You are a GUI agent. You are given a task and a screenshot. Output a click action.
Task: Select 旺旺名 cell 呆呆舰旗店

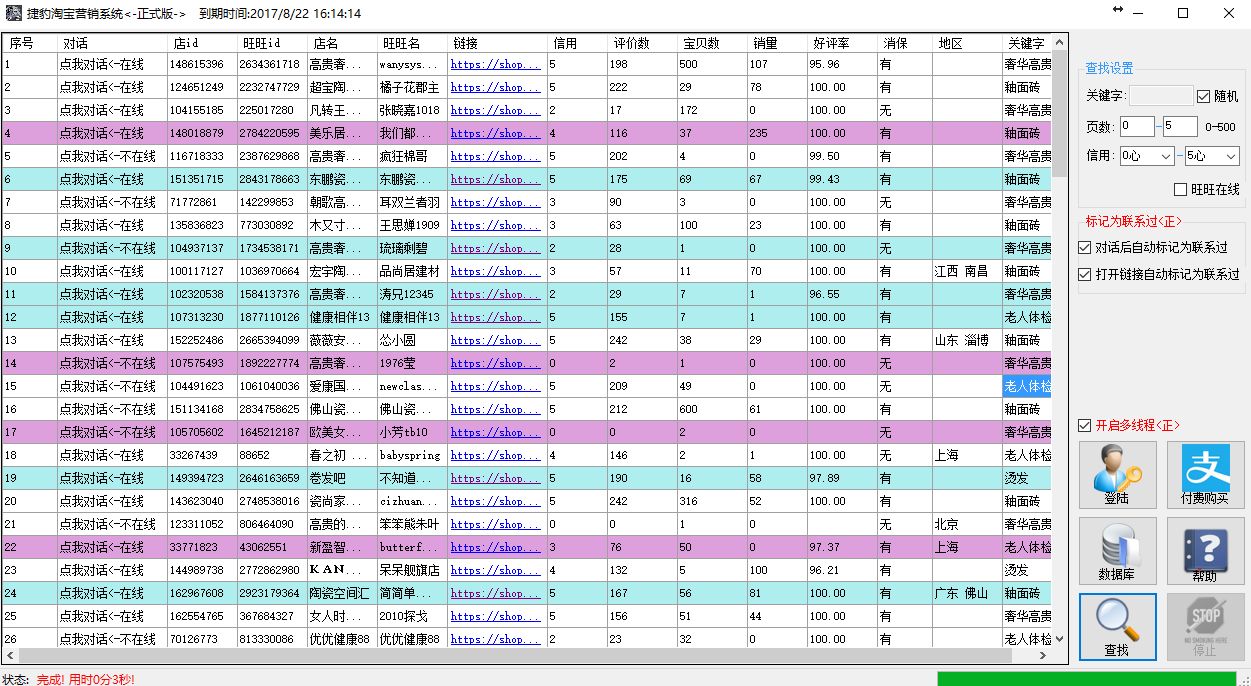(412, 570)
